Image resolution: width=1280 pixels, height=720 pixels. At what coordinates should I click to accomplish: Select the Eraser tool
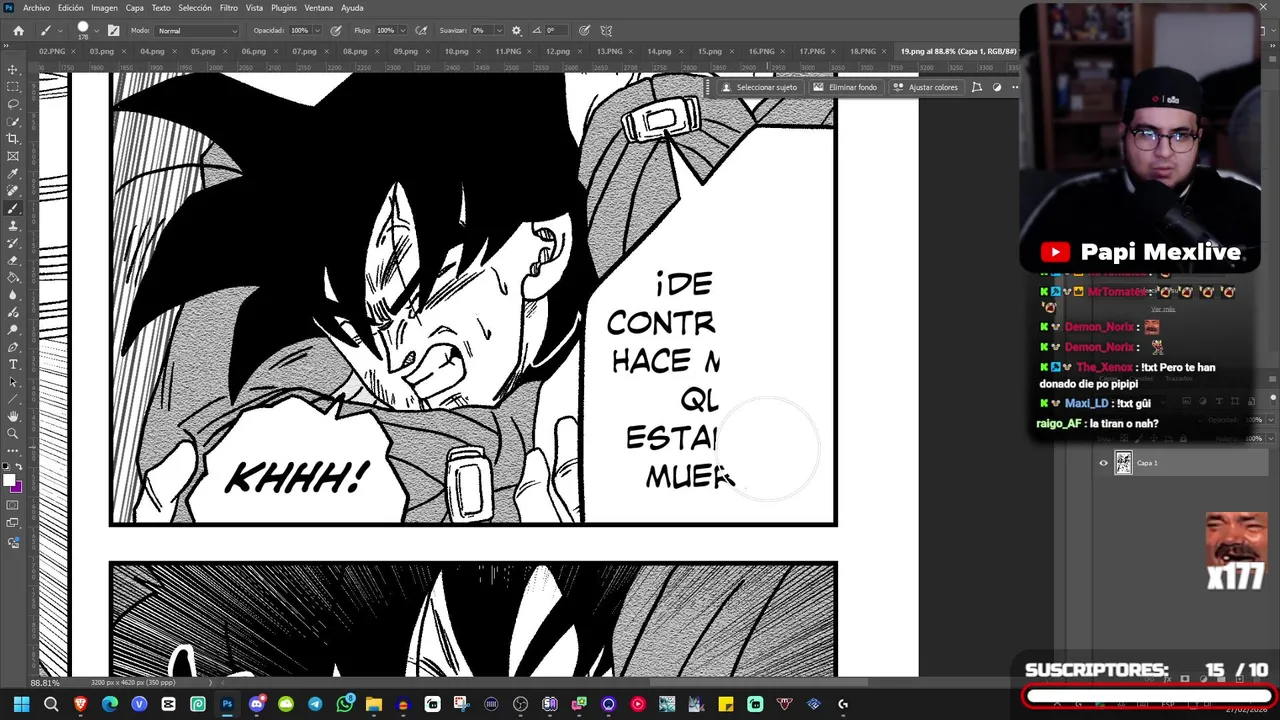[x=13, y=261]
